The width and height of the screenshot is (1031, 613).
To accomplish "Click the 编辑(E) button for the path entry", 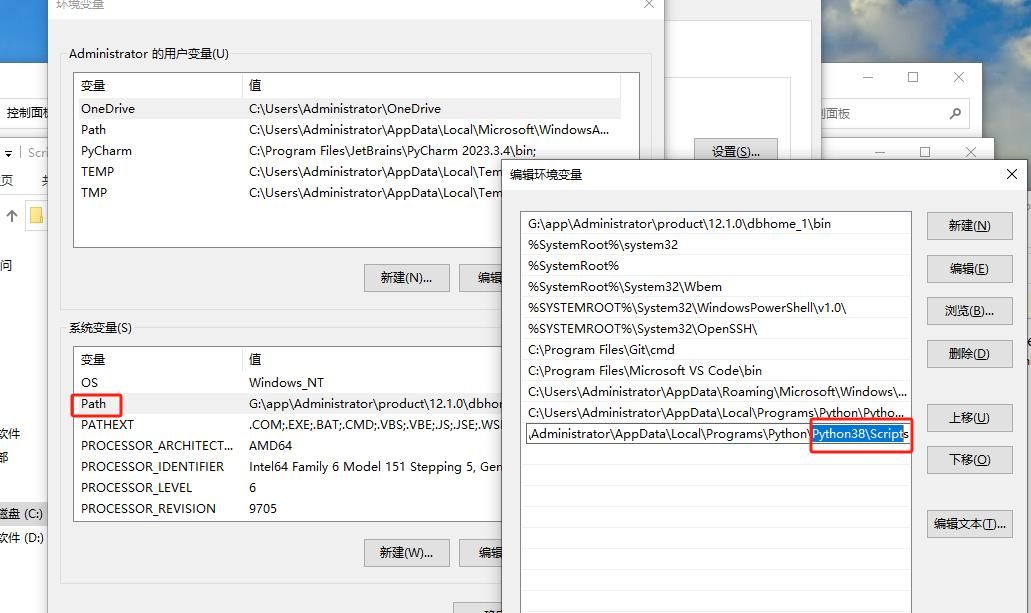I will [x=969, y=269].
